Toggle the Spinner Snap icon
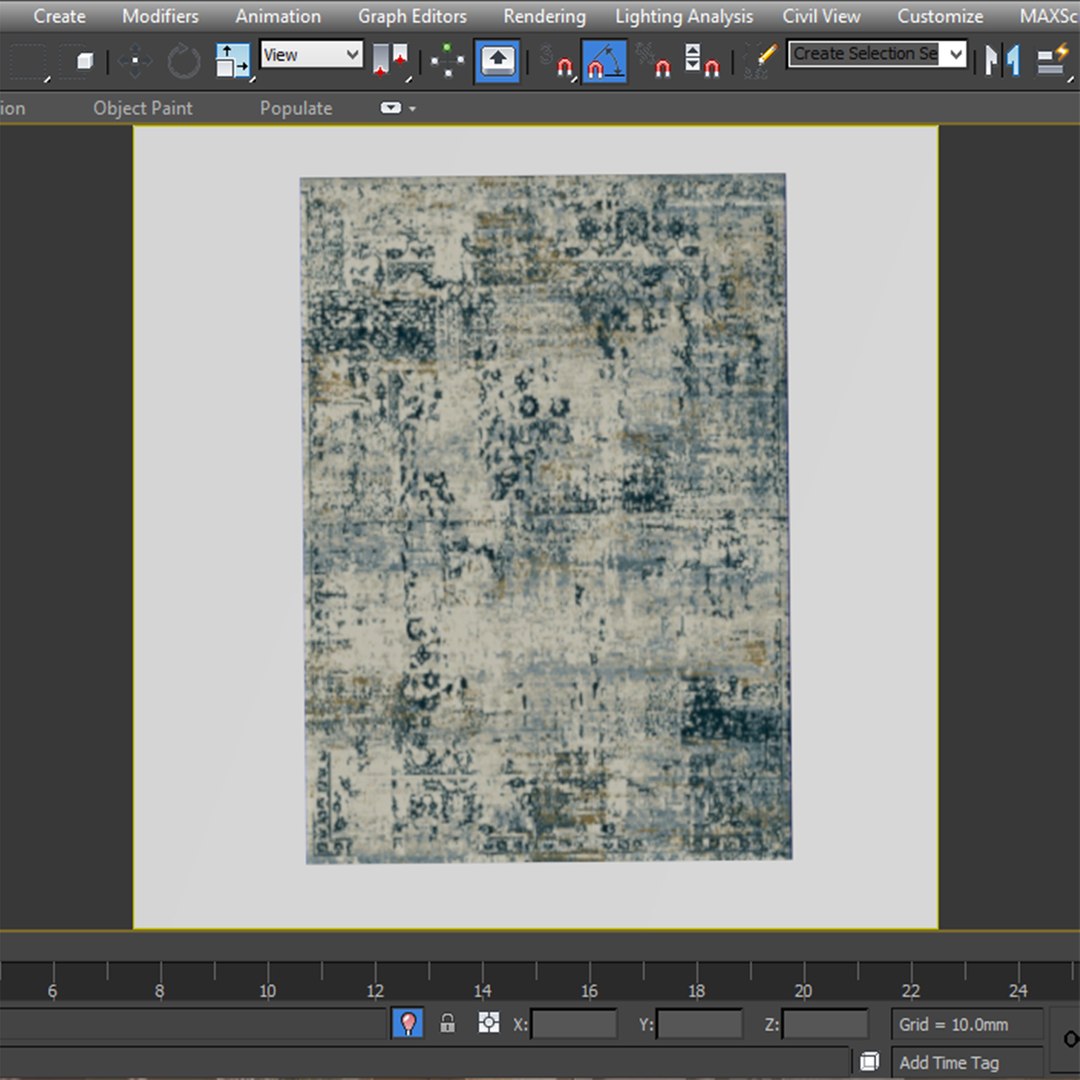This screenshot has width=1080, height=1080. [x=702, y=61]
